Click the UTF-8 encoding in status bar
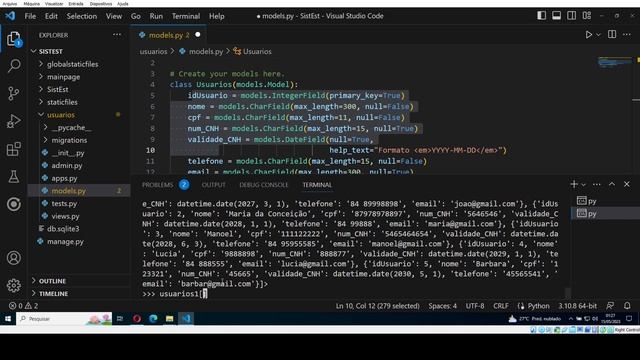Image resolution: width=640 pixels, height=360 pixels. 475,306
